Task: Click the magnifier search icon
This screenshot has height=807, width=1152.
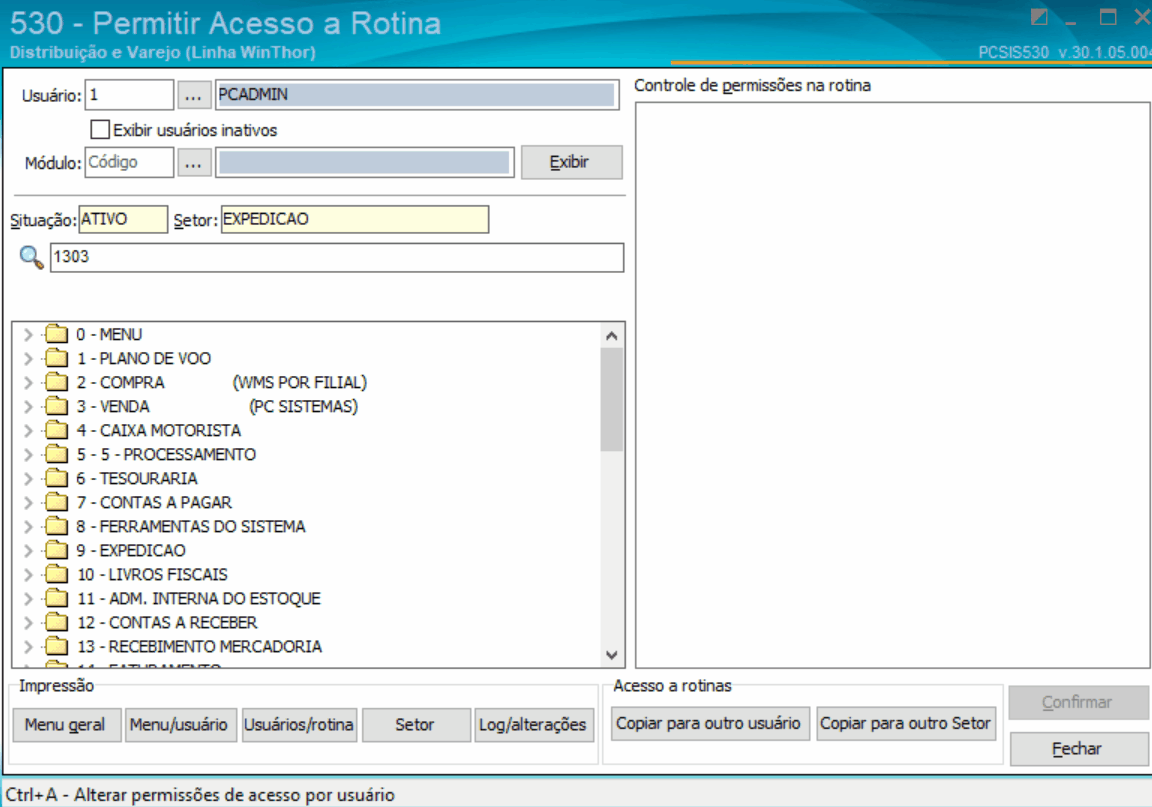Action: pos(31,257)
